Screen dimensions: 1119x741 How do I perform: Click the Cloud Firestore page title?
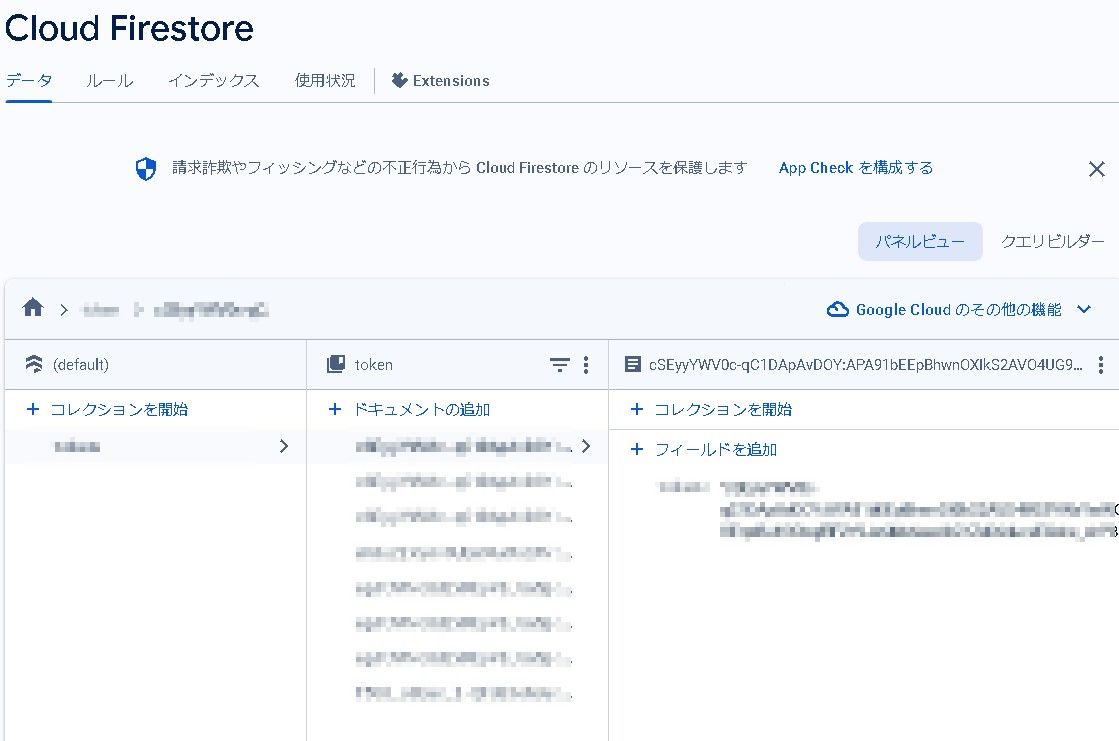pos(129,29)
